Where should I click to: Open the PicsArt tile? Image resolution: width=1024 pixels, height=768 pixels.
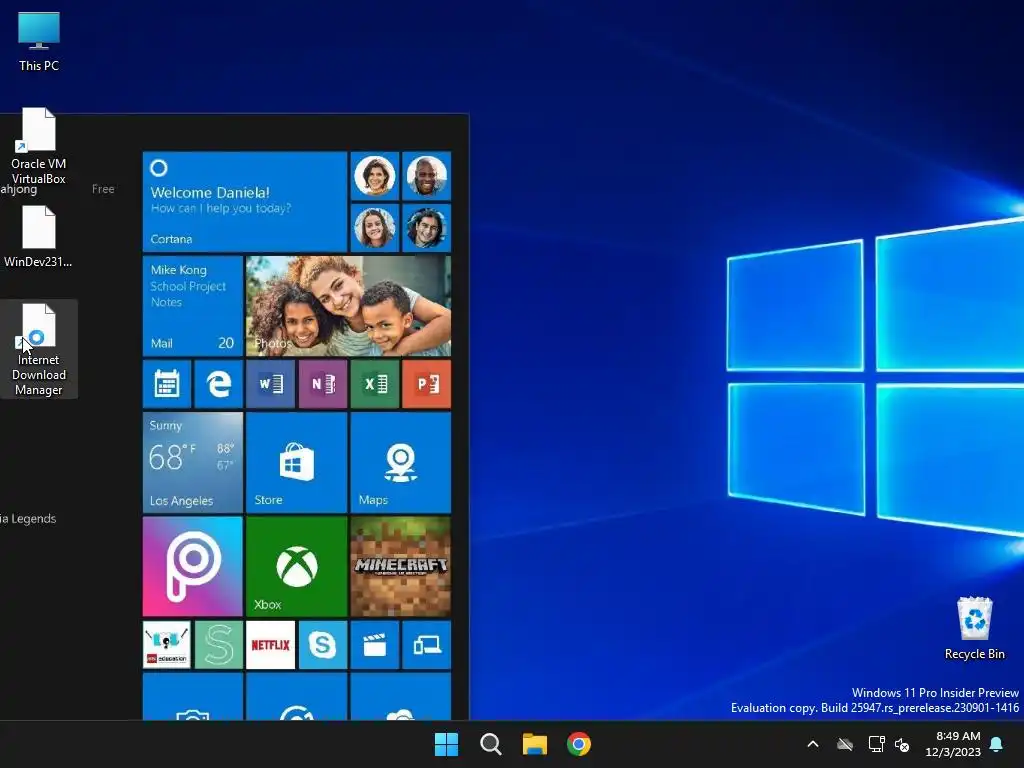[193, 567]
